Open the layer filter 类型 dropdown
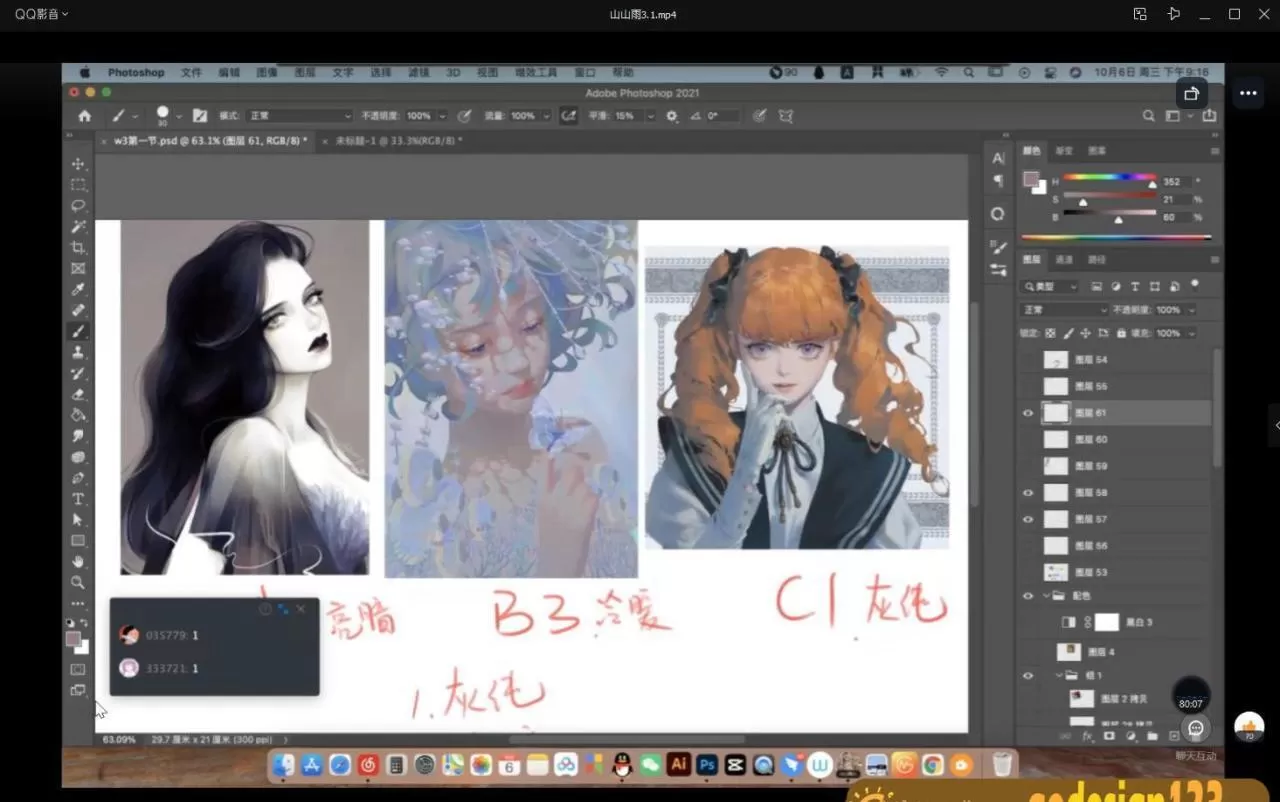Viewport: 1280px width, 802px height. (1050, 287)
